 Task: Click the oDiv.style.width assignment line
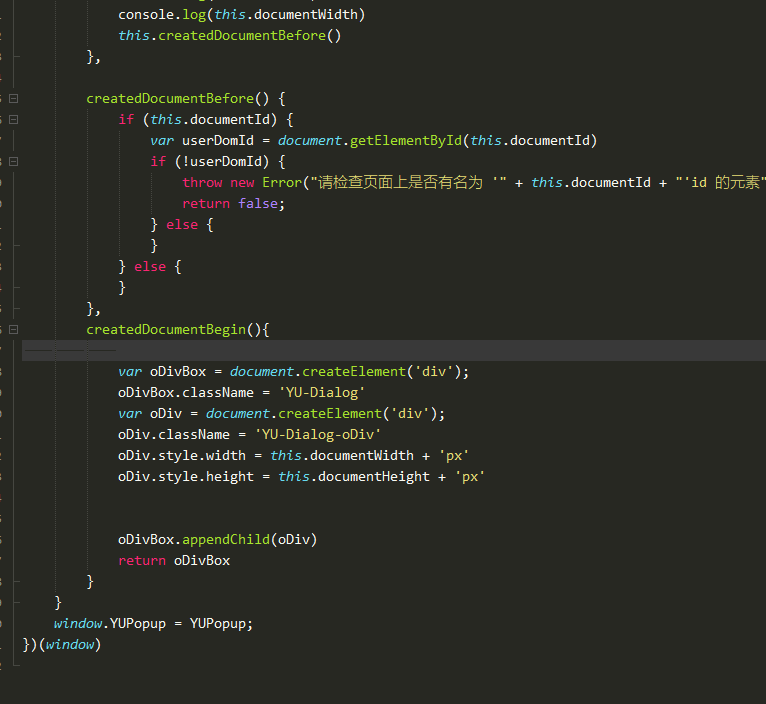[293, 456]
